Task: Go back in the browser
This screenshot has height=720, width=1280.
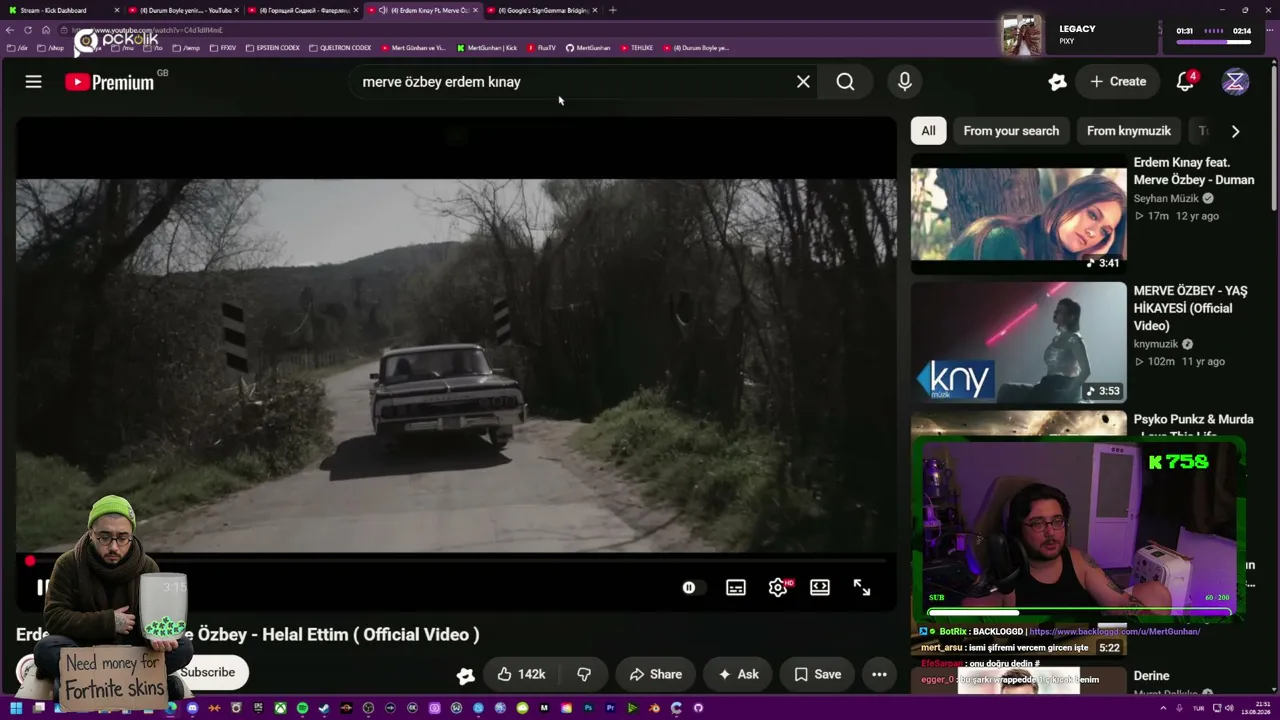Action: pos(10,30)
